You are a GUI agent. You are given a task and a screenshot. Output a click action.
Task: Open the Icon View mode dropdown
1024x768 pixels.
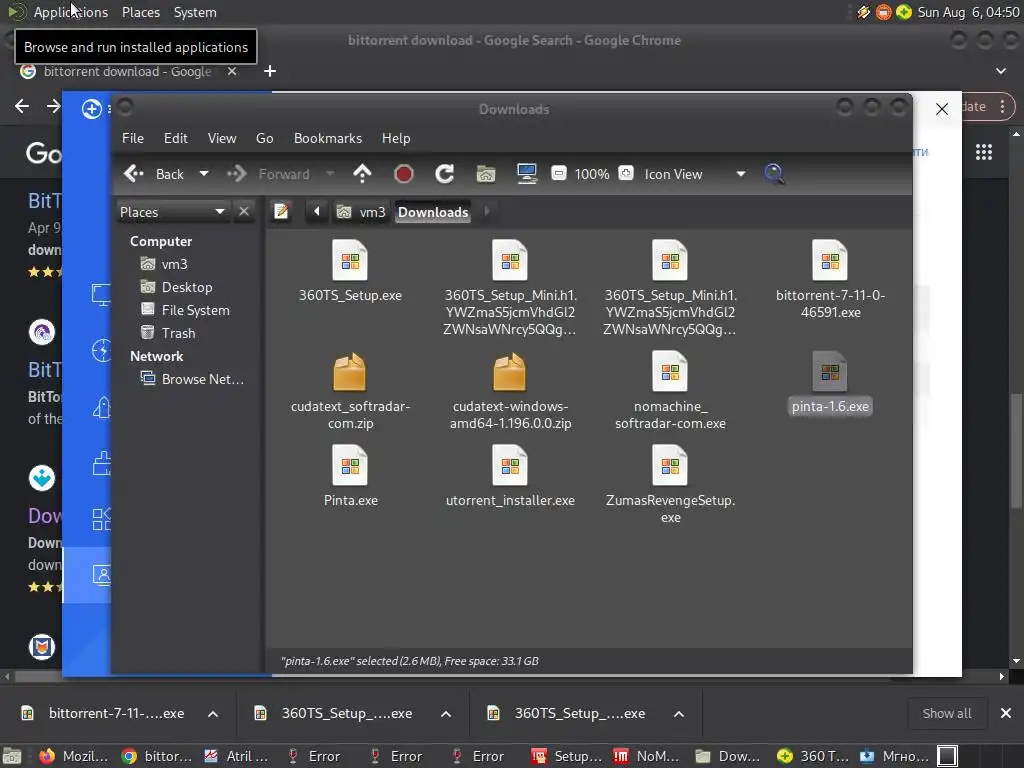tap(694, 174)
